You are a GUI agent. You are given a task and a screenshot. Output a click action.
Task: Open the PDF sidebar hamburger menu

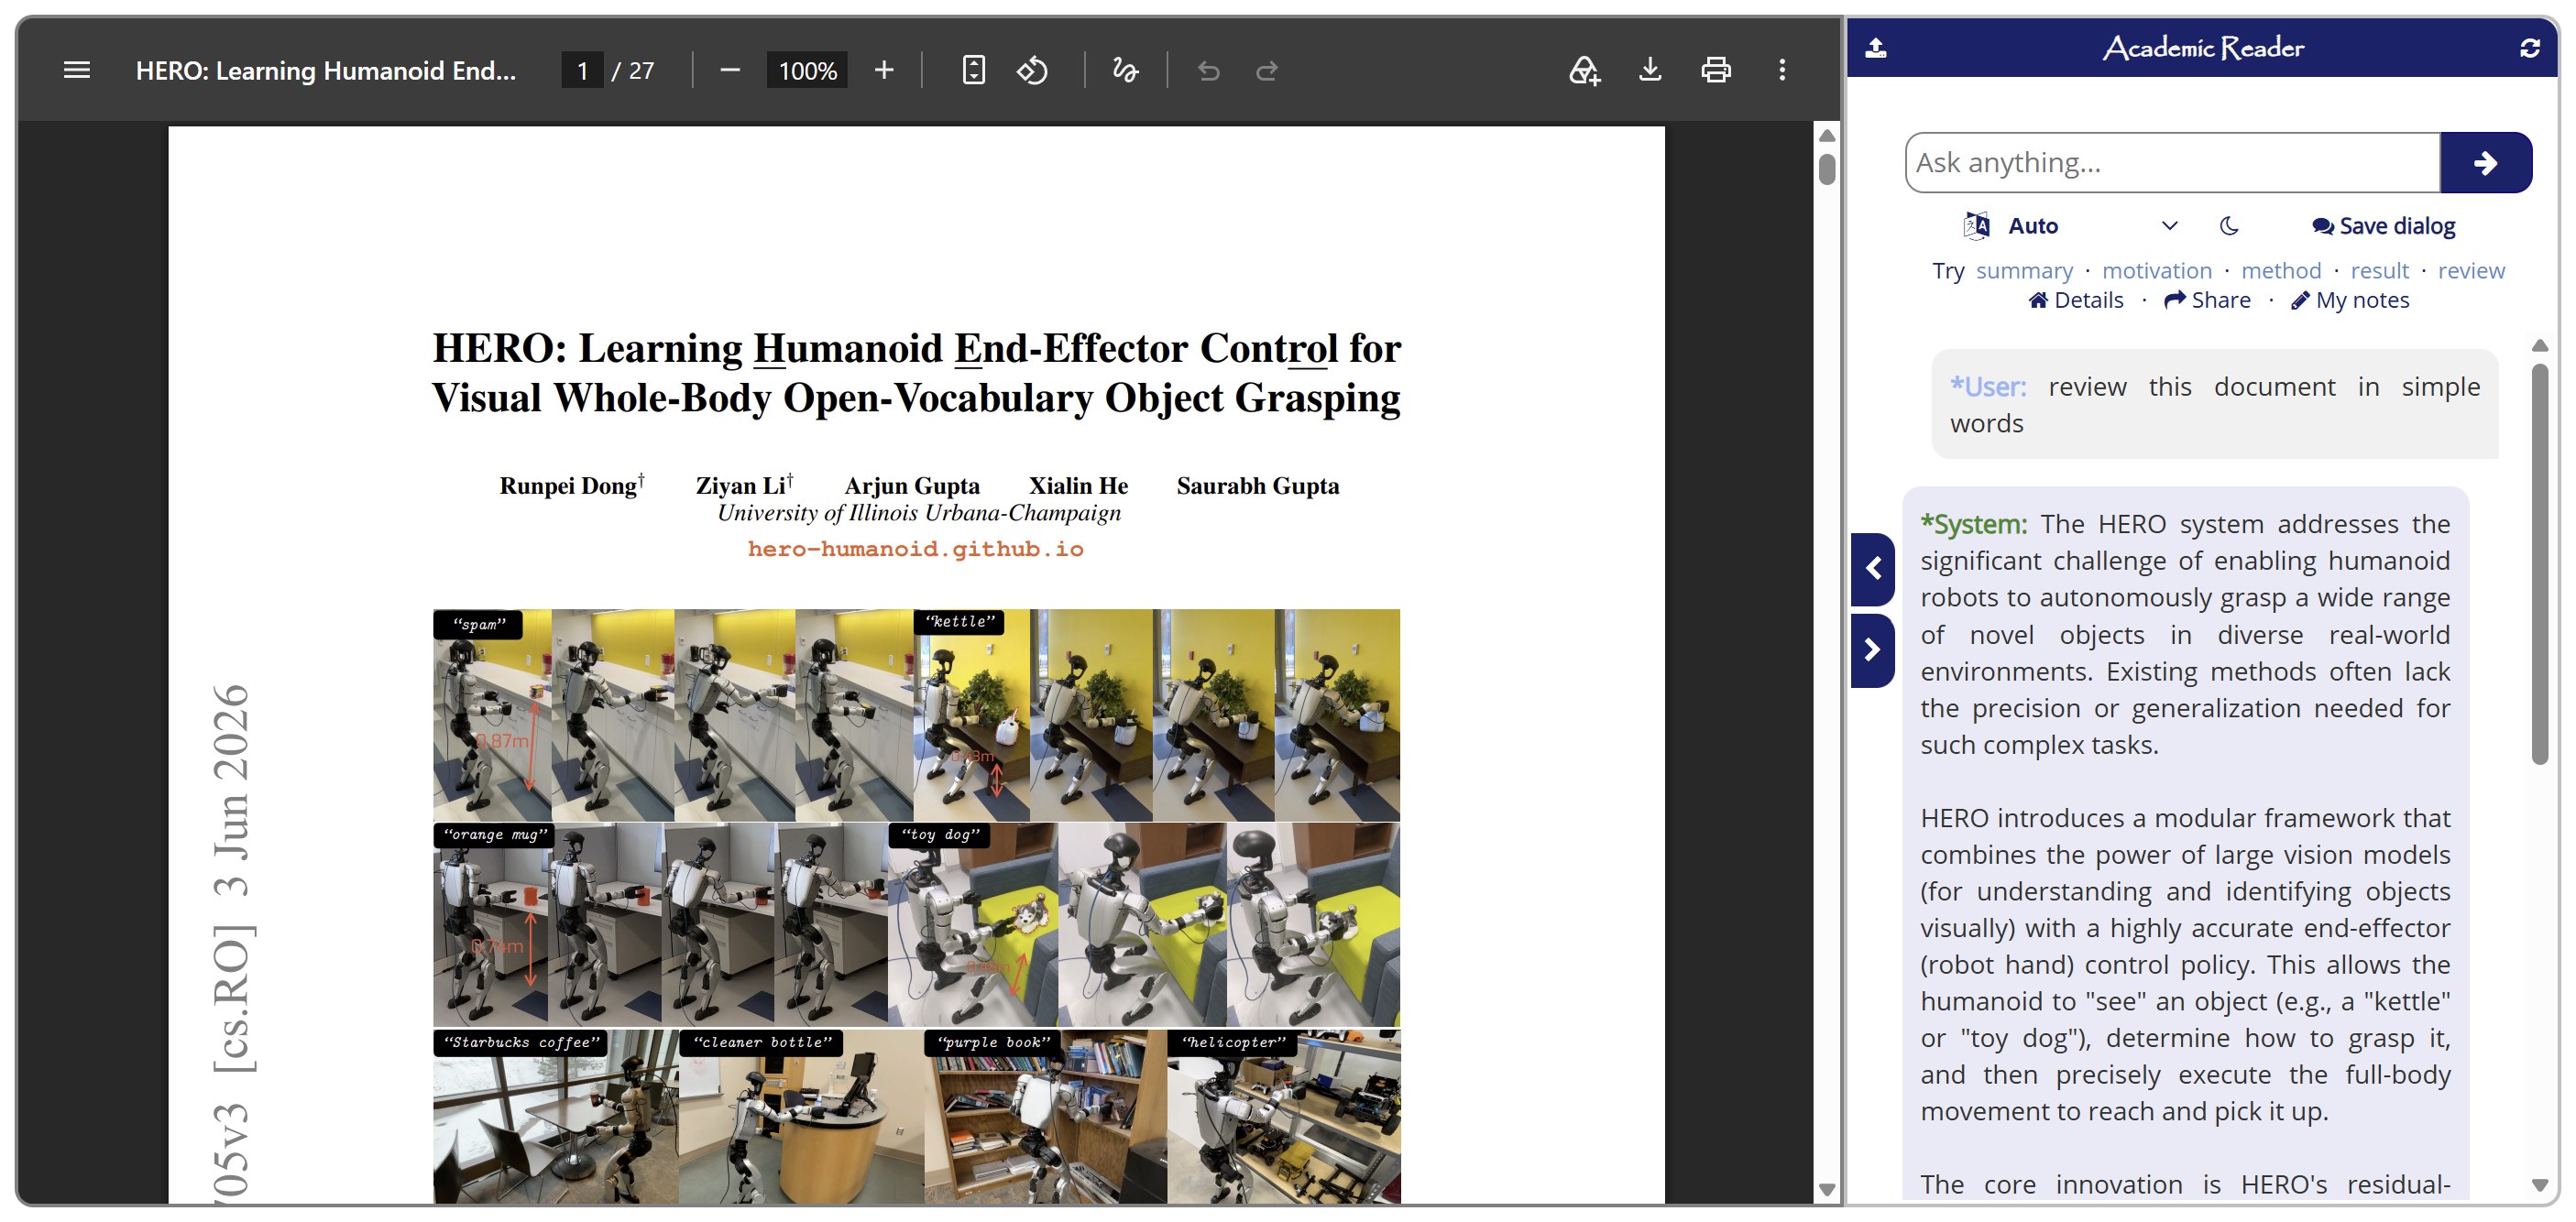(77, 70)
